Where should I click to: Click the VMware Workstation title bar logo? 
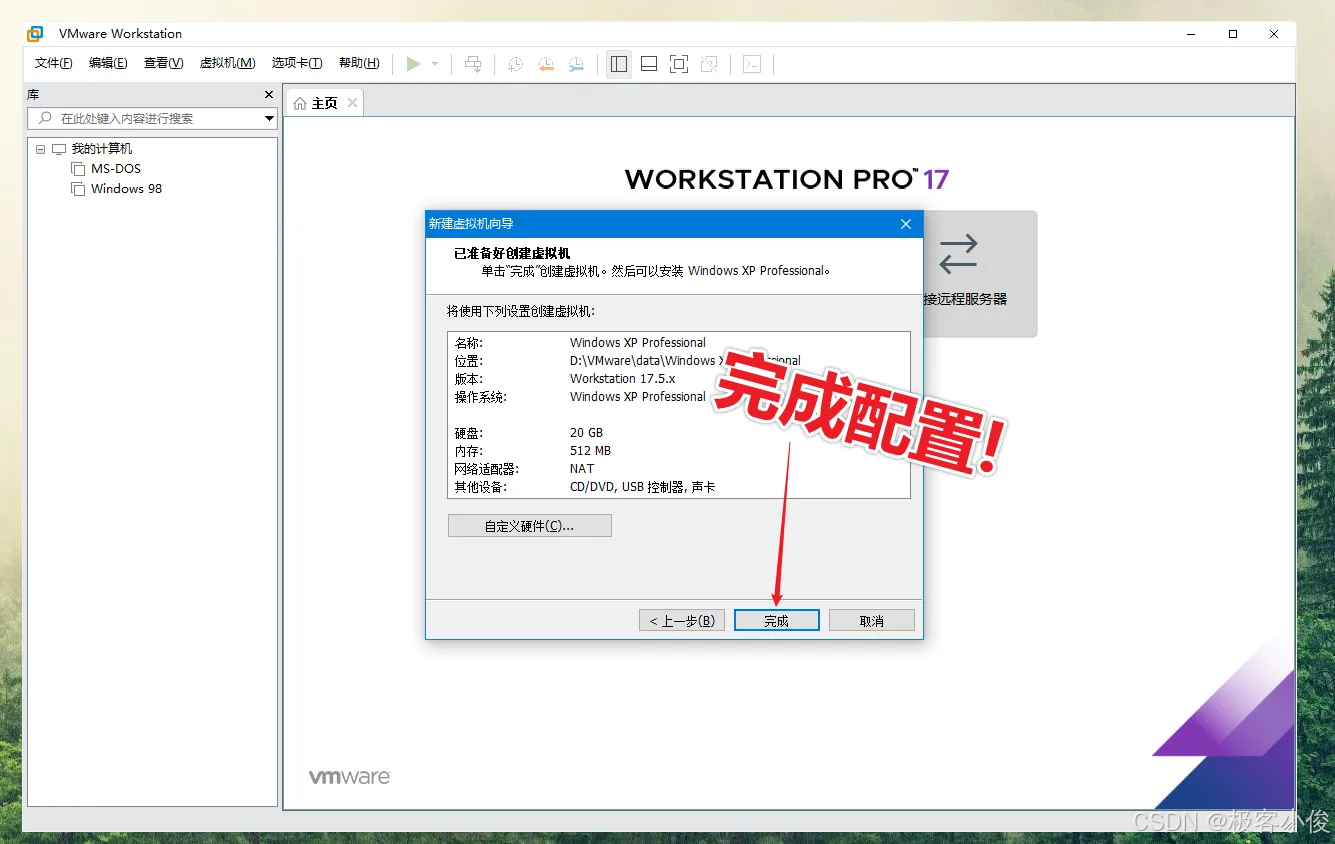tap(35, 33)
